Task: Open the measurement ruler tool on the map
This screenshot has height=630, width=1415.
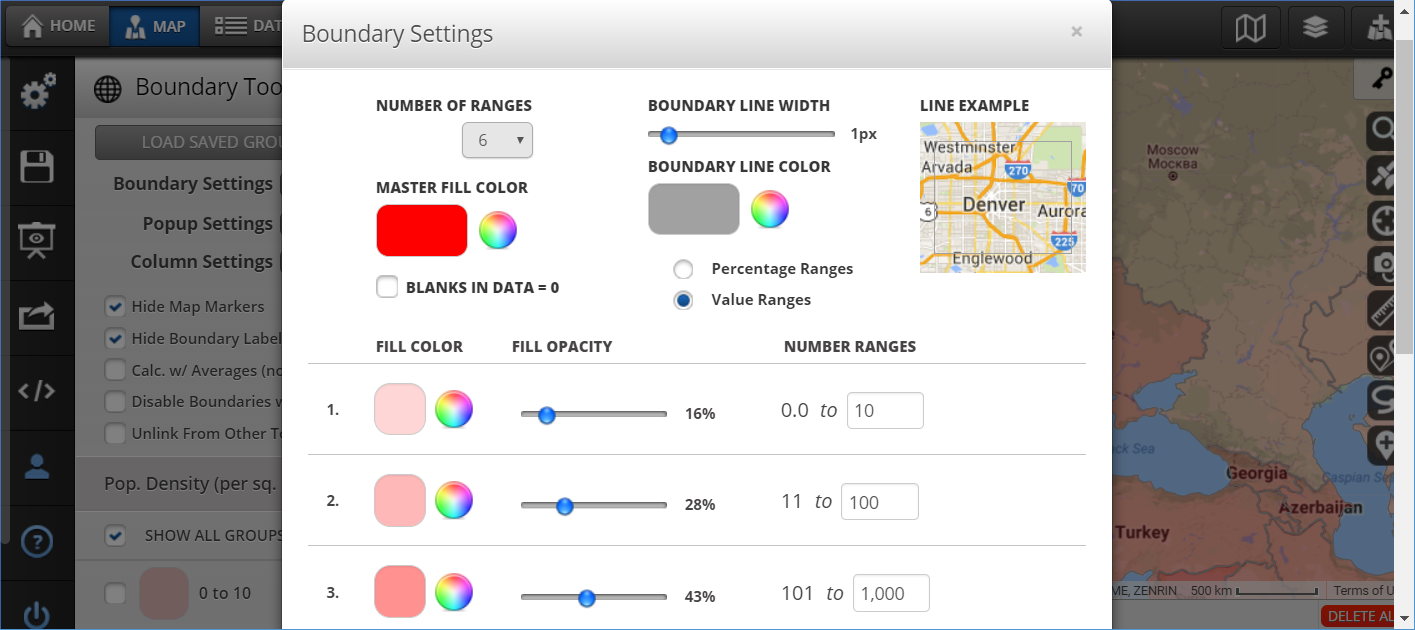Action: click(x=1381, y=310)
